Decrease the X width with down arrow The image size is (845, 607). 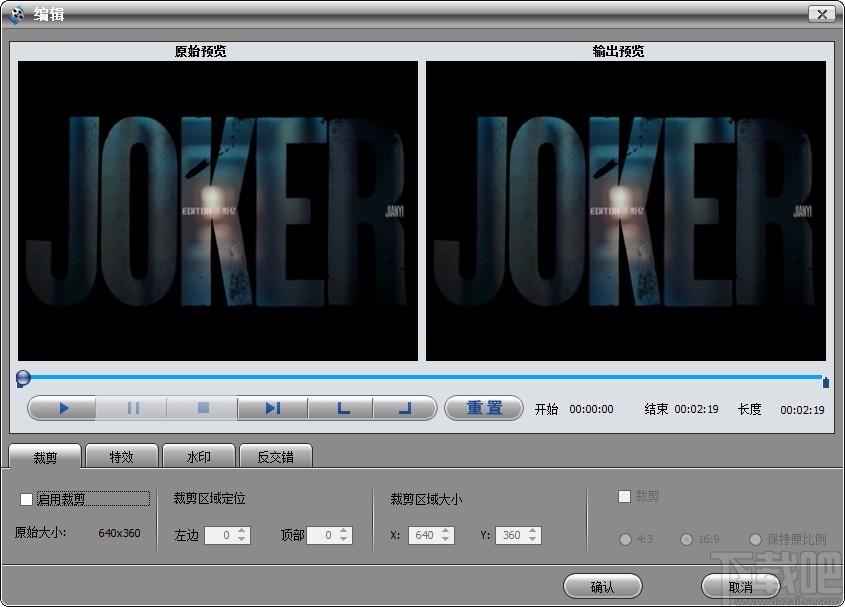point(446,539)
